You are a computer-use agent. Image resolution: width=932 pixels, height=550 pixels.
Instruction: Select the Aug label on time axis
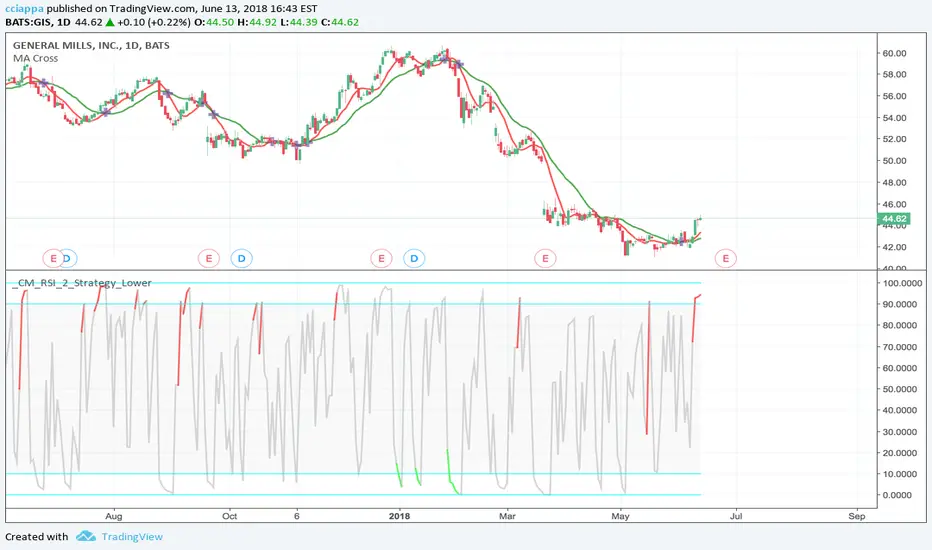pos(114,516)
